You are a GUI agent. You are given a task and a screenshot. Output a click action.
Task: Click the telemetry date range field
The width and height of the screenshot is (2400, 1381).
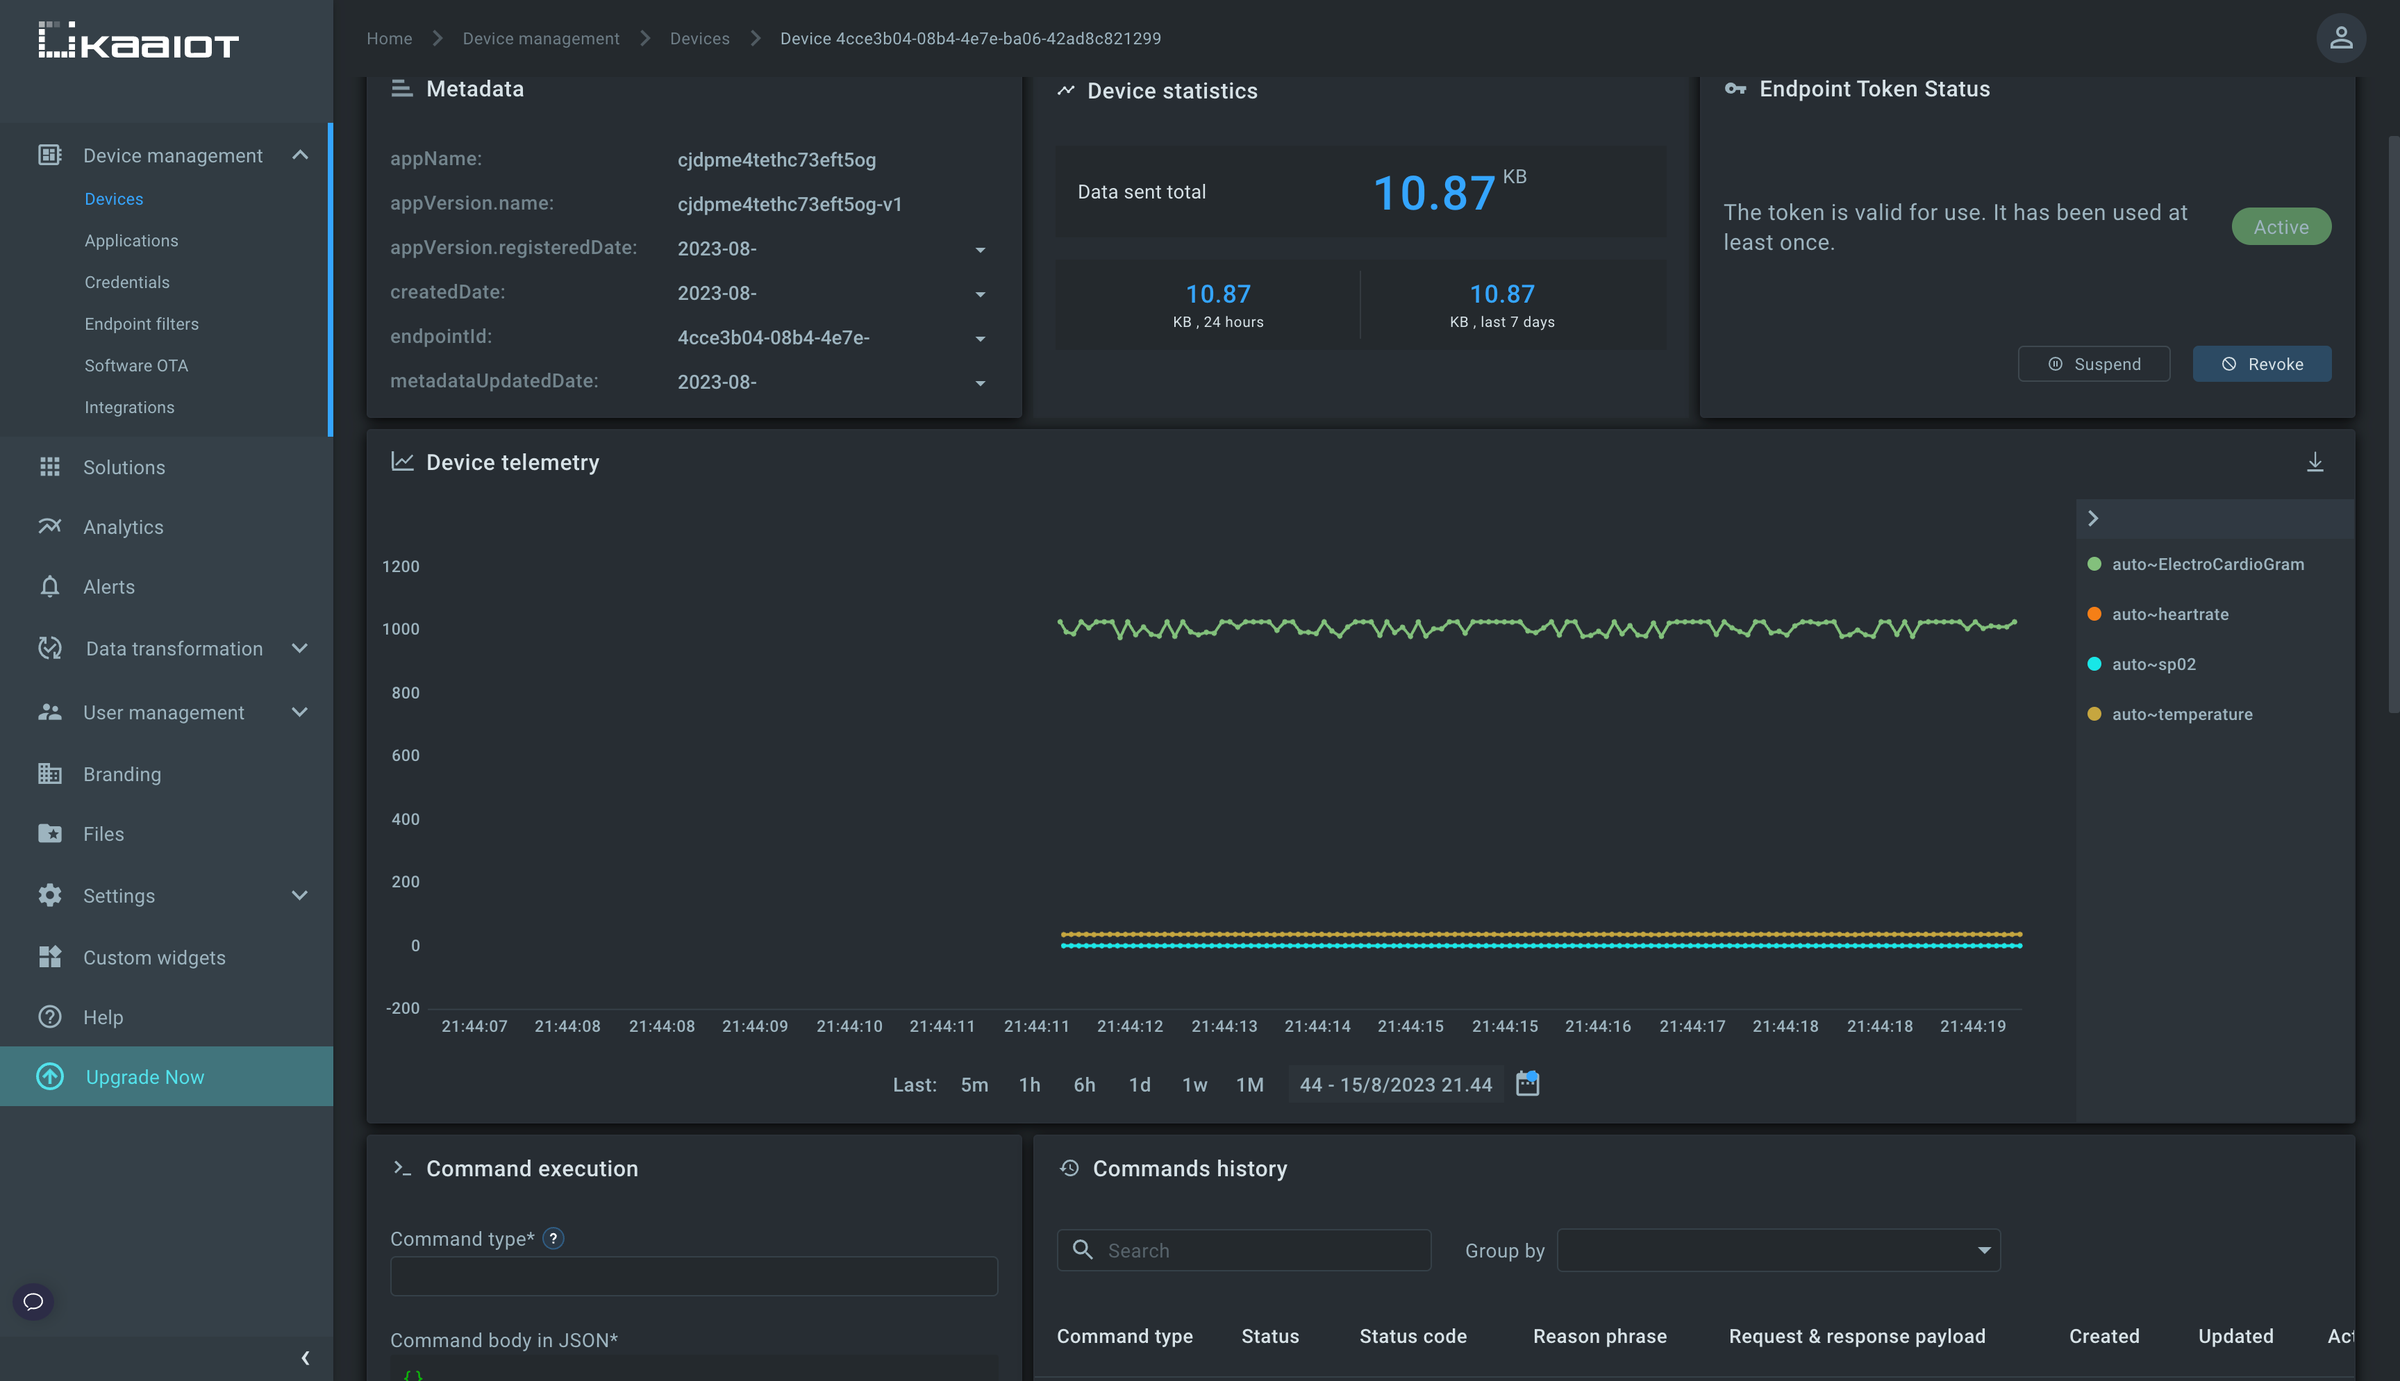pyautogui.click(x=1396, y=1085)
